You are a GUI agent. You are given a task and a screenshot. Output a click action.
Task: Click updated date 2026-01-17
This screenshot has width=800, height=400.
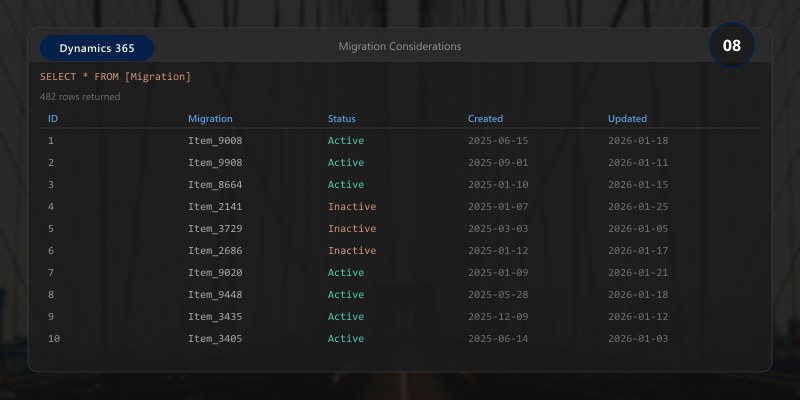638,251
